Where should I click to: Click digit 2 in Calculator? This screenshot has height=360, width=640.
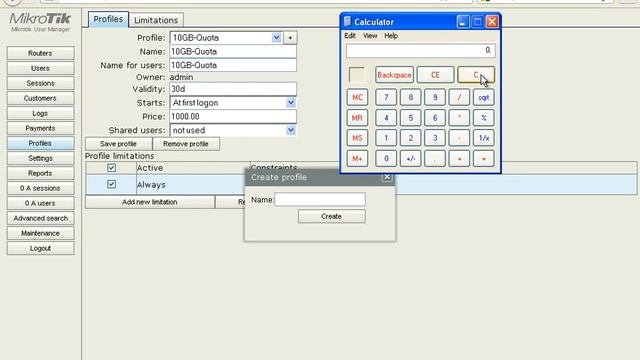[411, 138]
